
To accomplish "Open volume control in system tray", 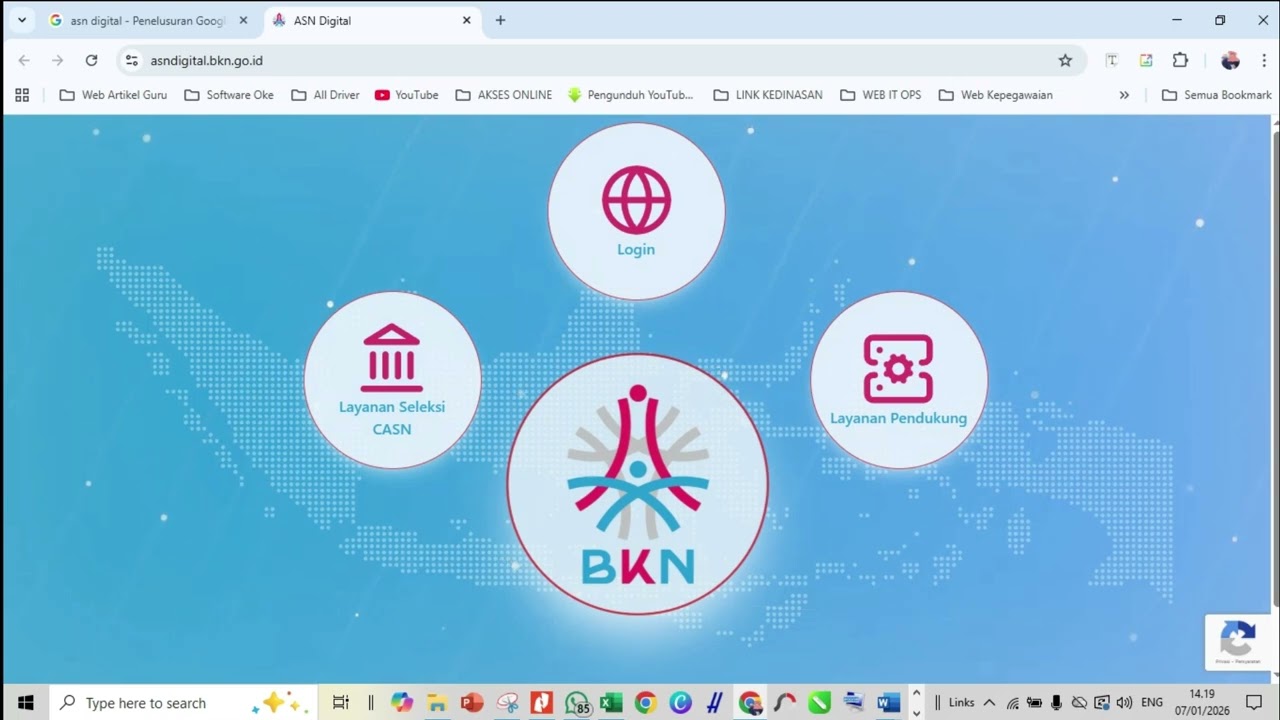I will 1124,703.
